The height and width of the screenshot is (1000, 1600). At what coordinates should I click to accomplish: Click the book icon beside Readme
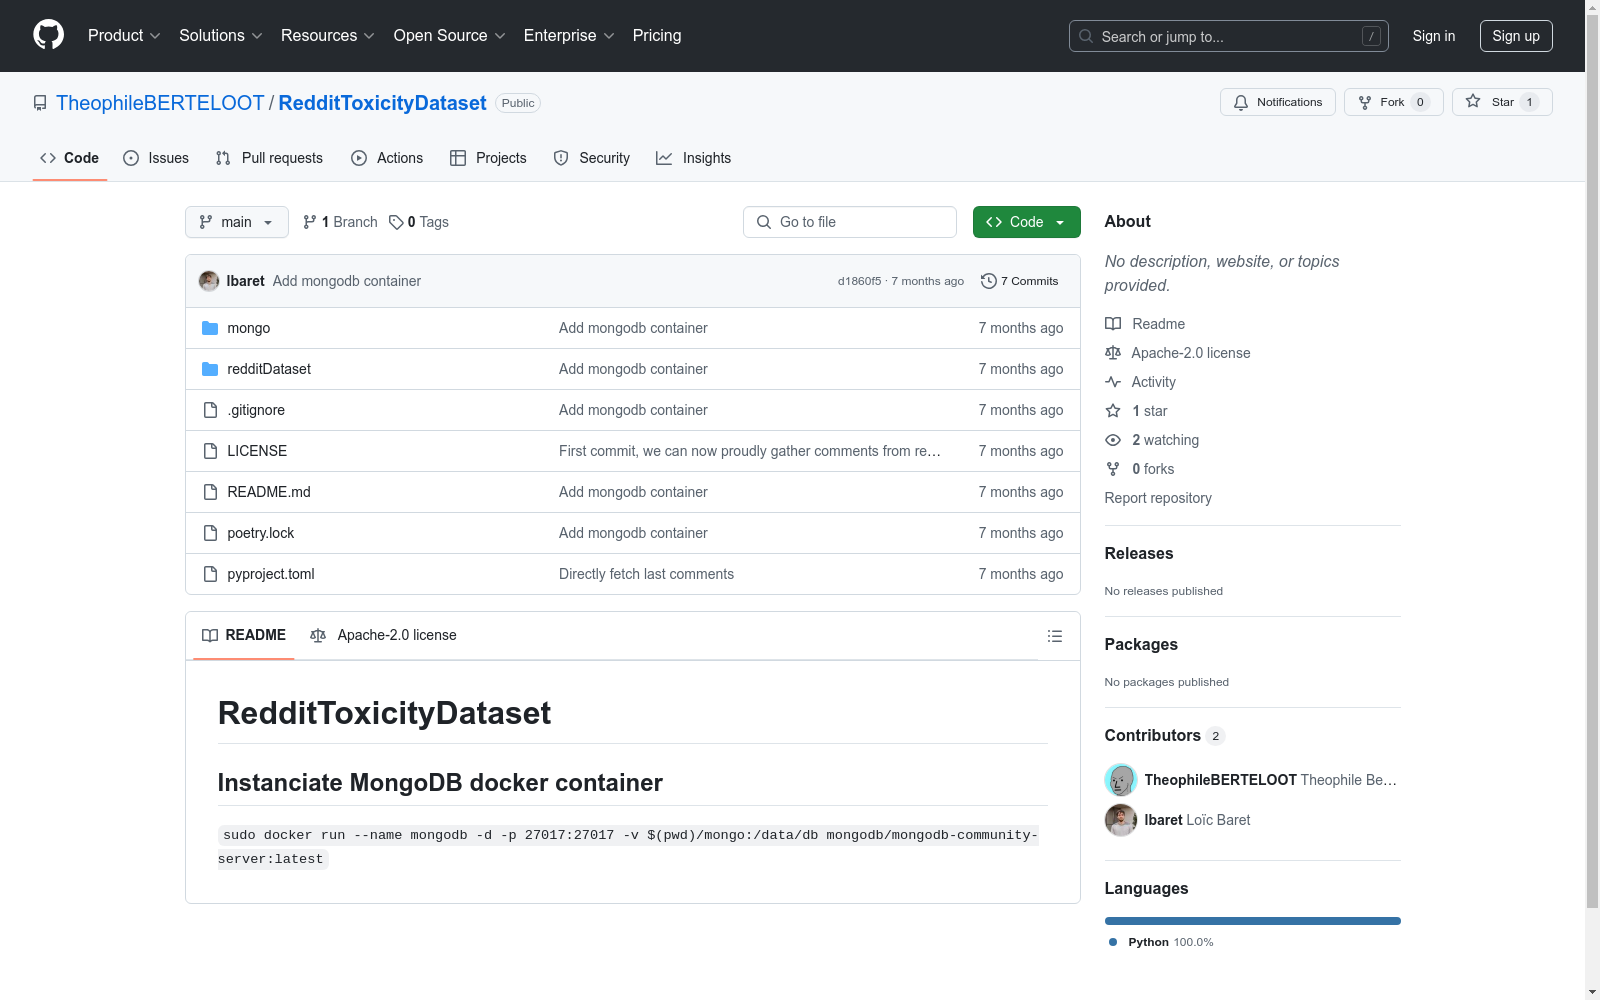point(1113,324)
